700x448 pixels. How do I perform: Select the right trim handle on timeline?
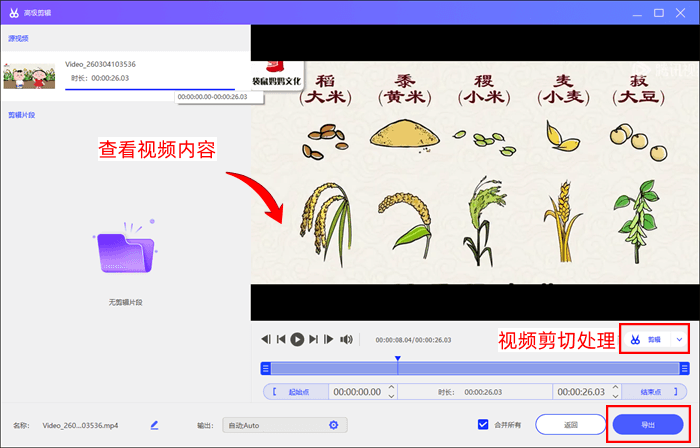click(x=684, y=369)
